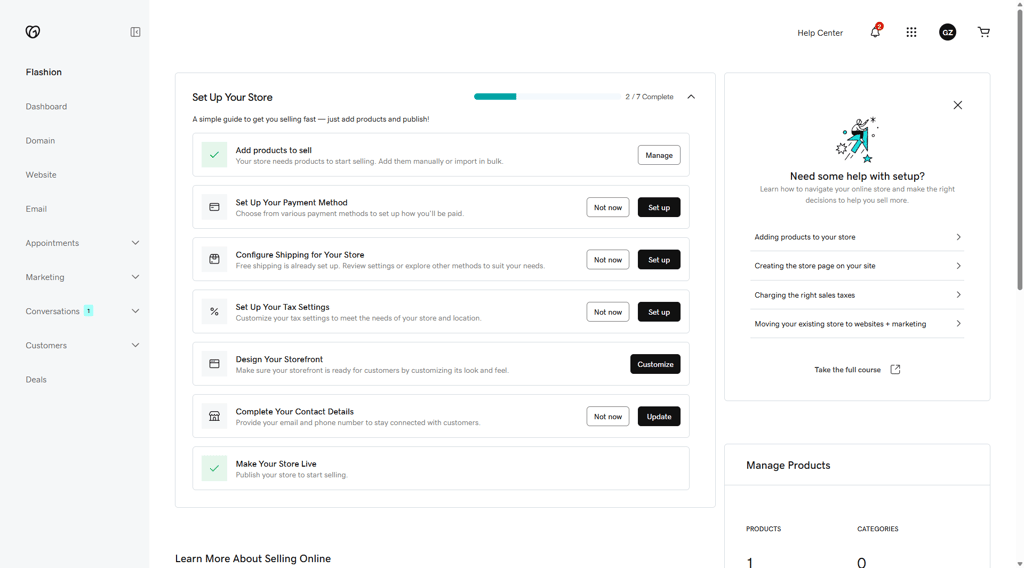Screen dimensions: 1024x568
Task: Click the CATEGORIES label
Action: tap(878, 529)
